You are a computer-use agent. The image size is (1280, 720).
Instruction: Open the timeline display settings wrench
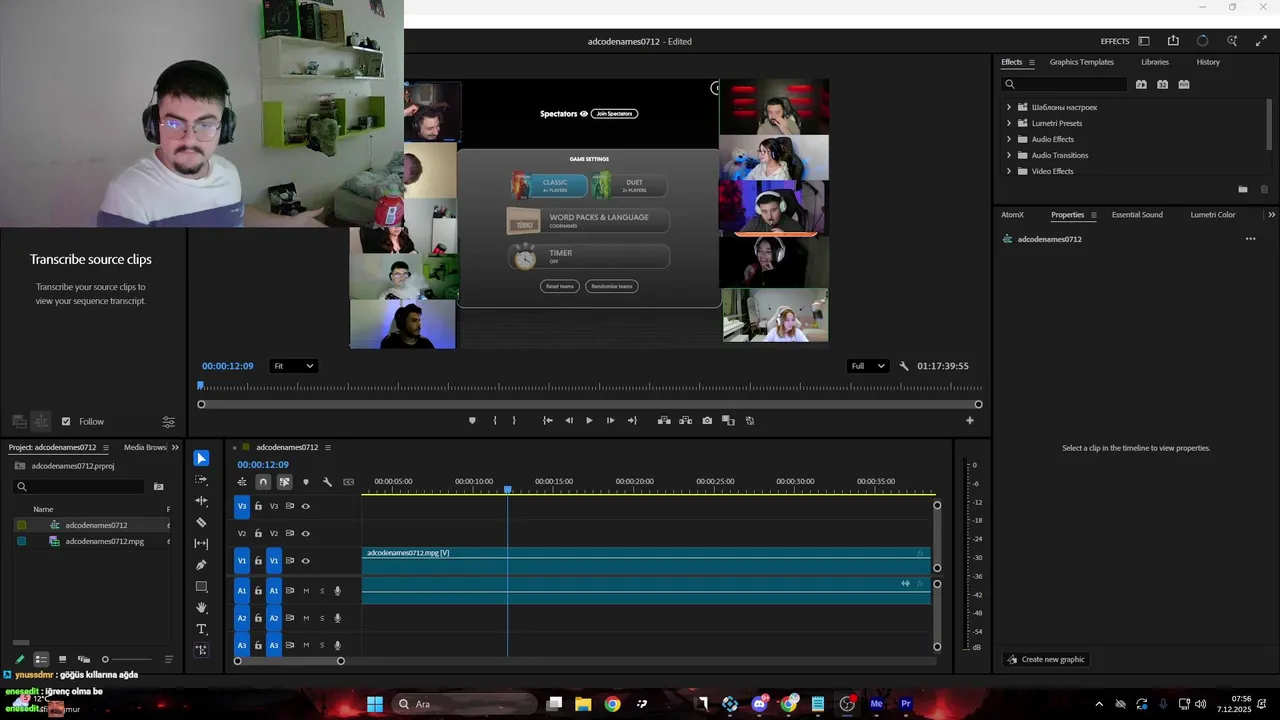327,482
